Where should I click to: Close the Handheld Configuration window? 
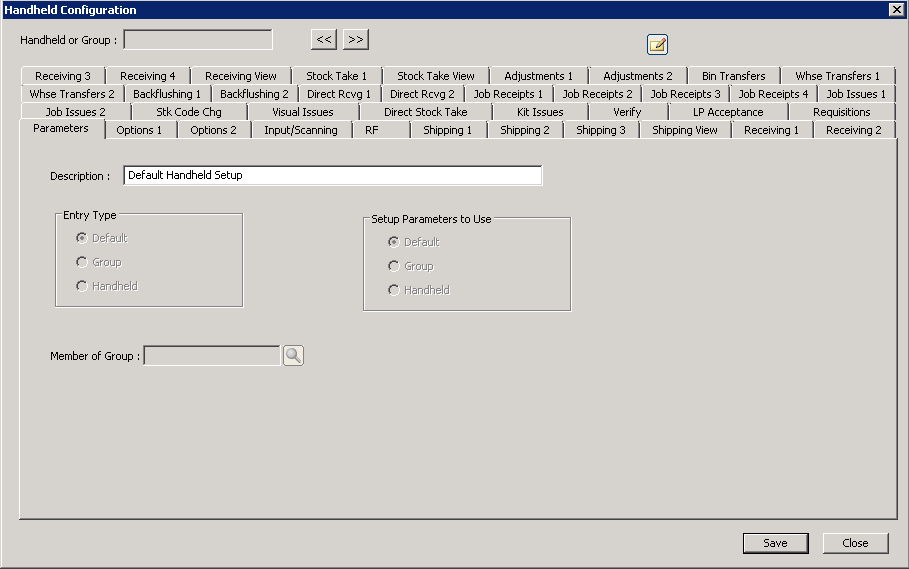pos(896,10)
